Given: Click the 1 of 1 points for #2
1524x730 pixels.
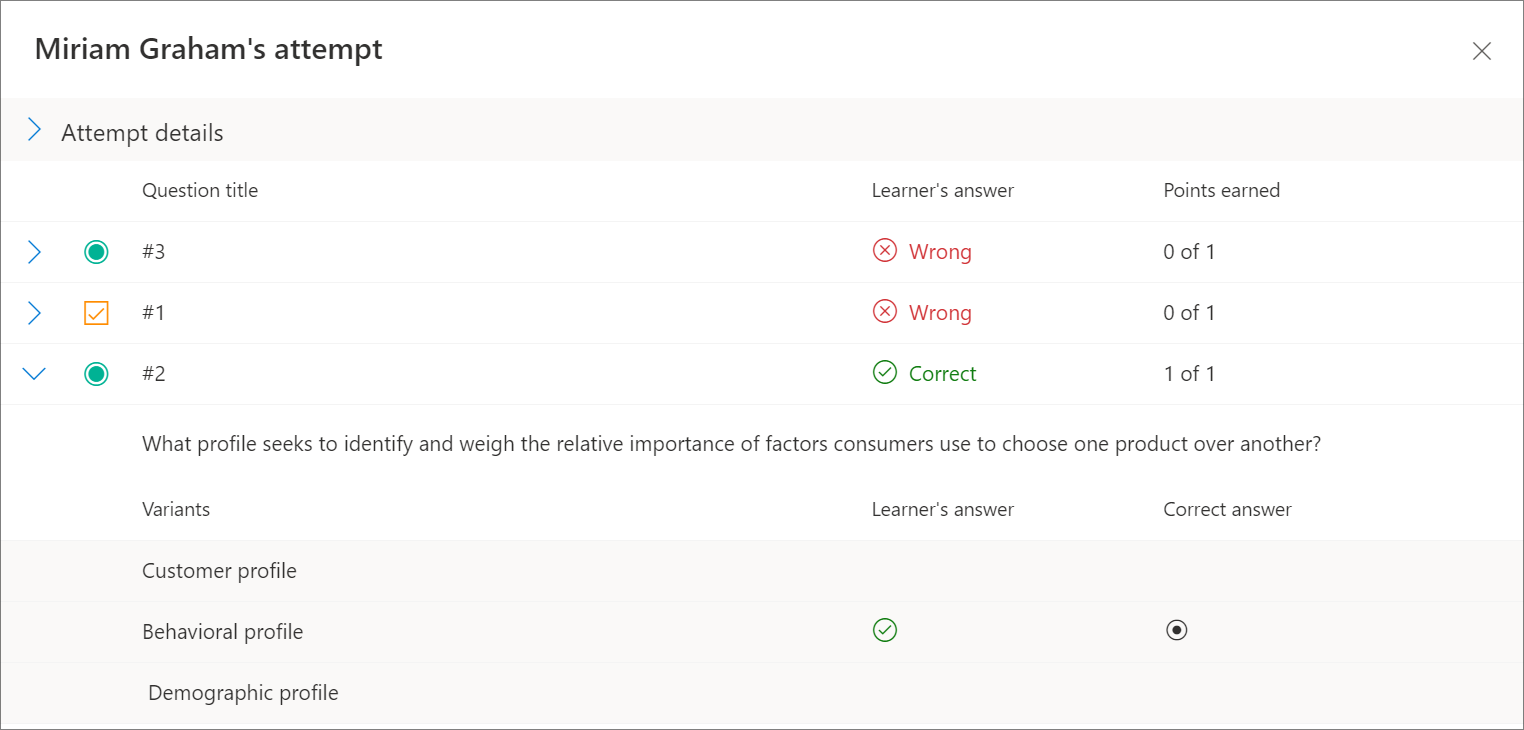Looking at the screenshot, I should point(1189,374).
